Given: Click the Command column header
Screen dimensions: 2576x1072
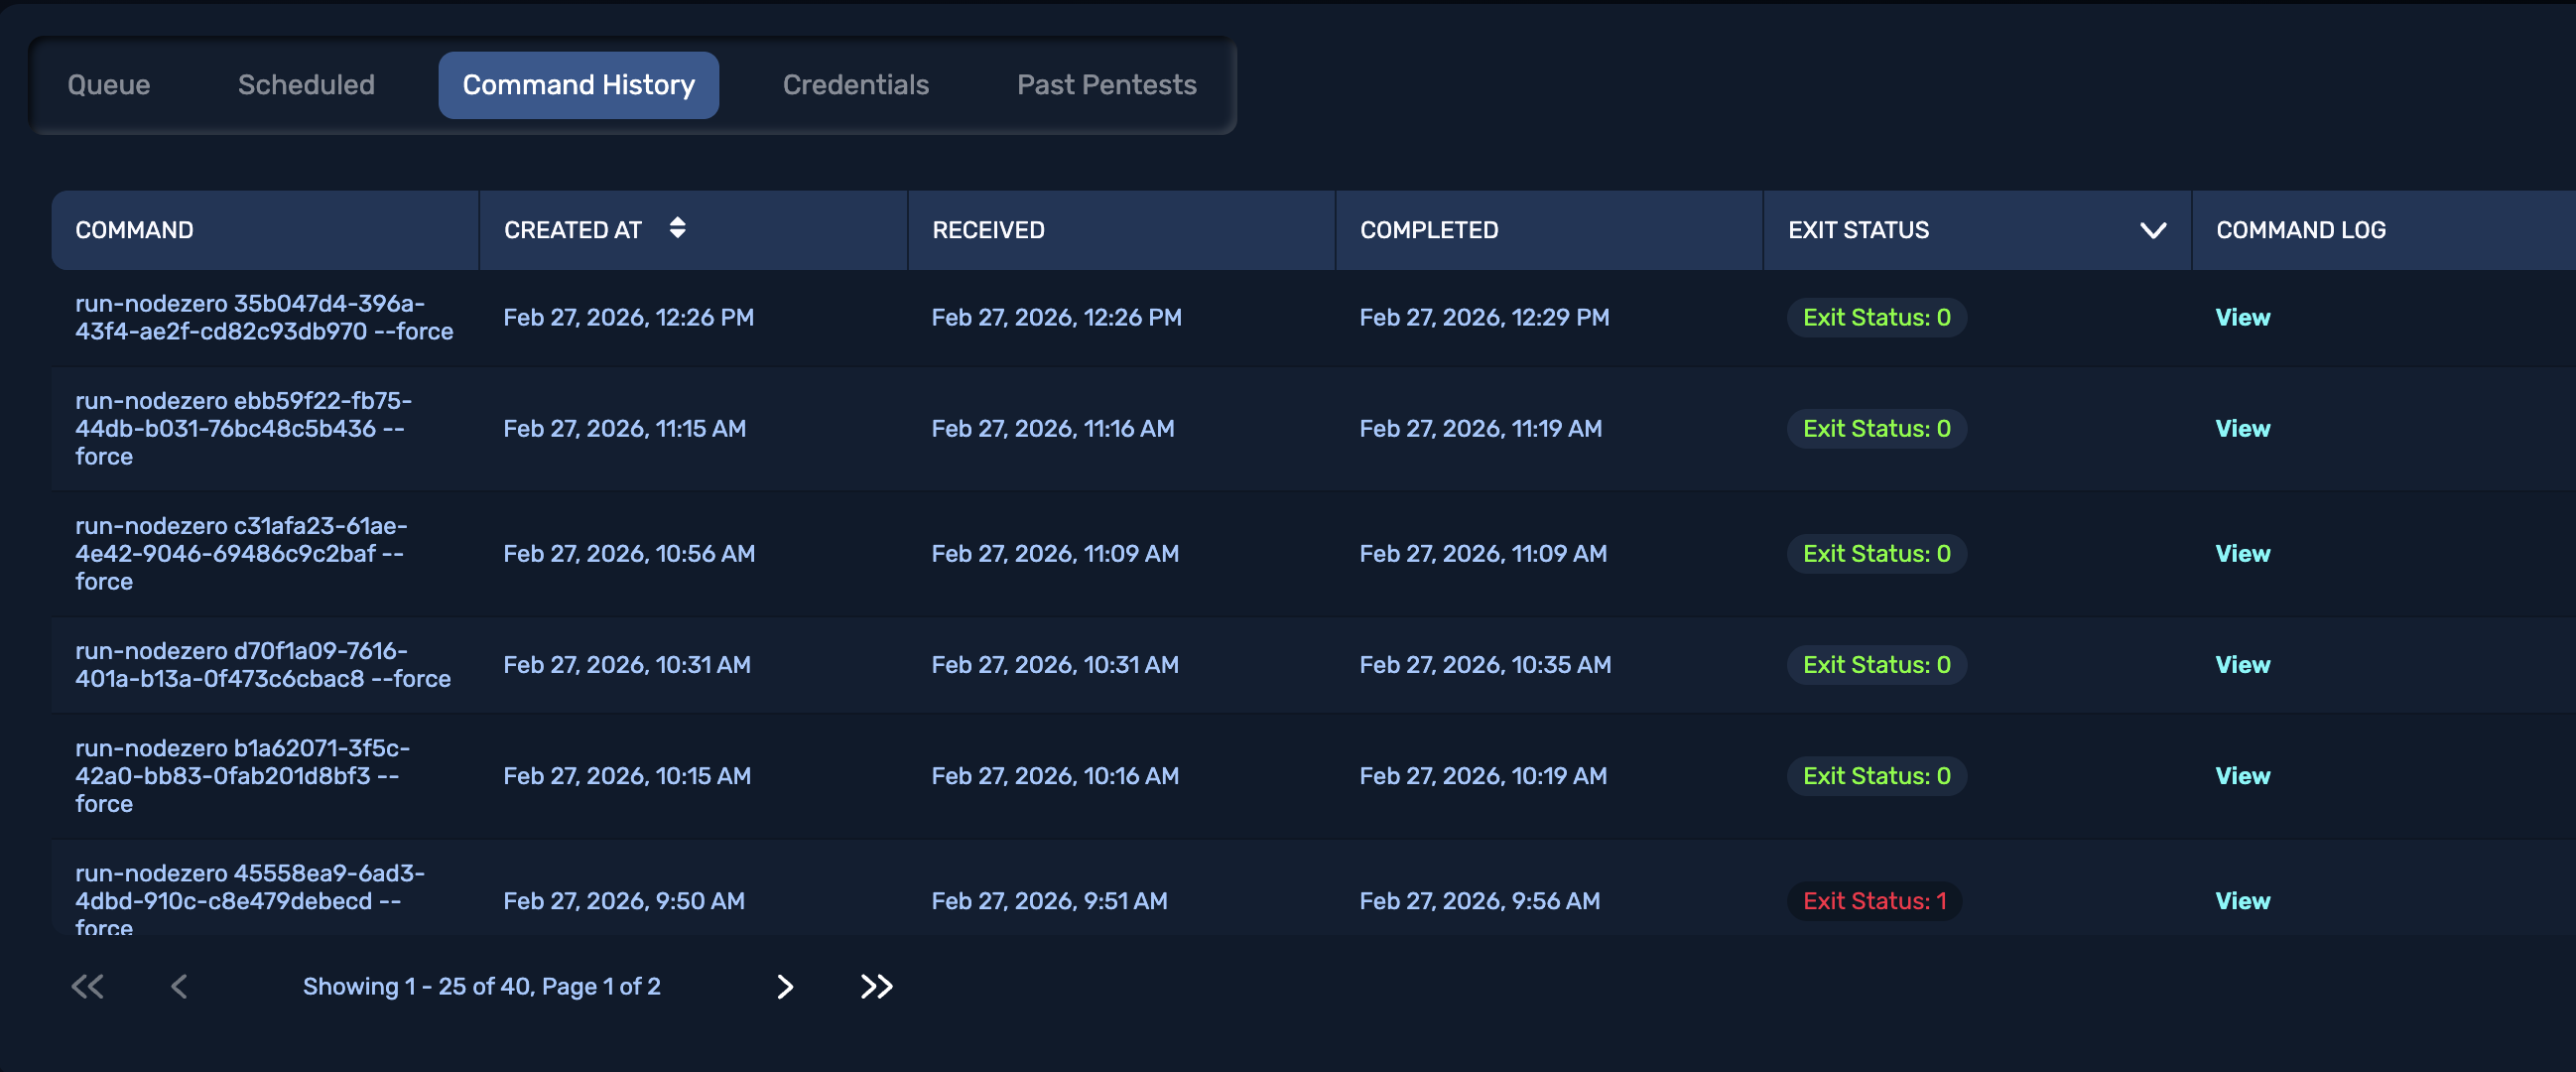Looking at the screenshot, I should coord(135,230).
